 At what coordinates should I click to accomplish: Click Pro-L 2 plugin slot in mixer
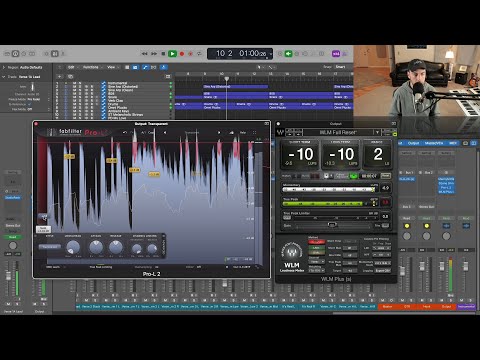[446, 188]
